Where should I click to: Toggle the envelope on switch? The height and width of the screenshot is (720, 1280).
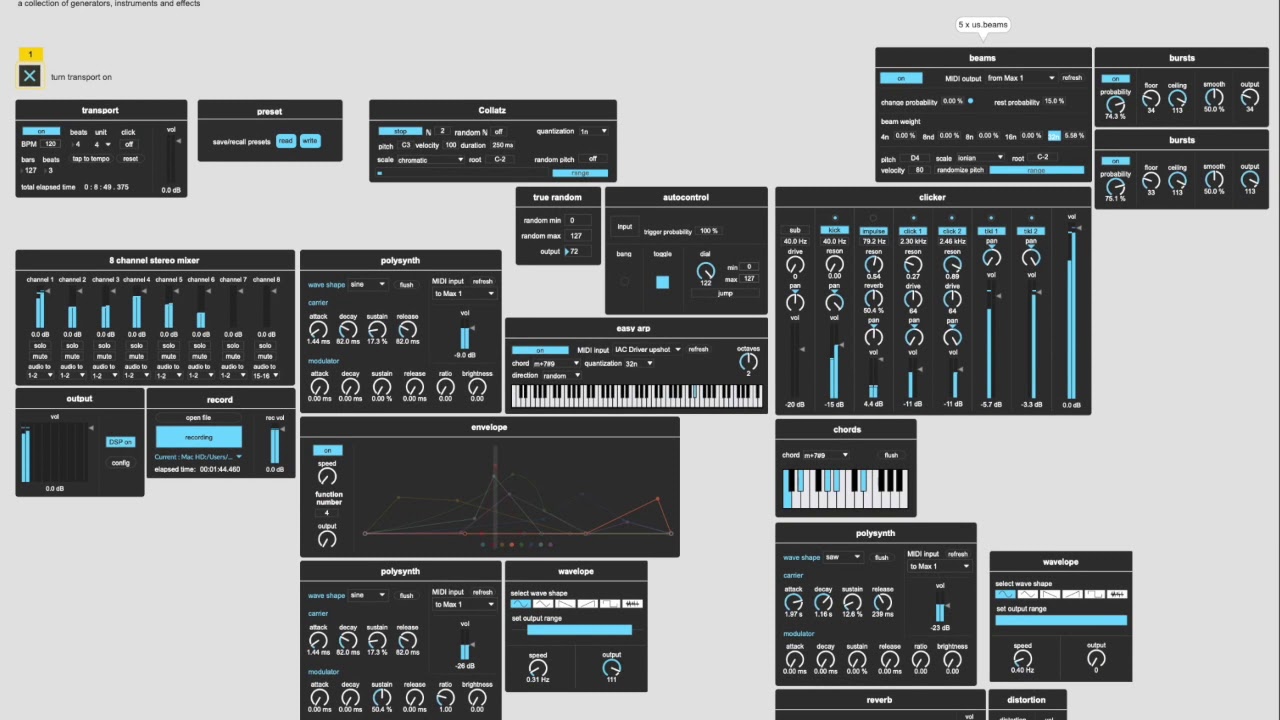327,450
